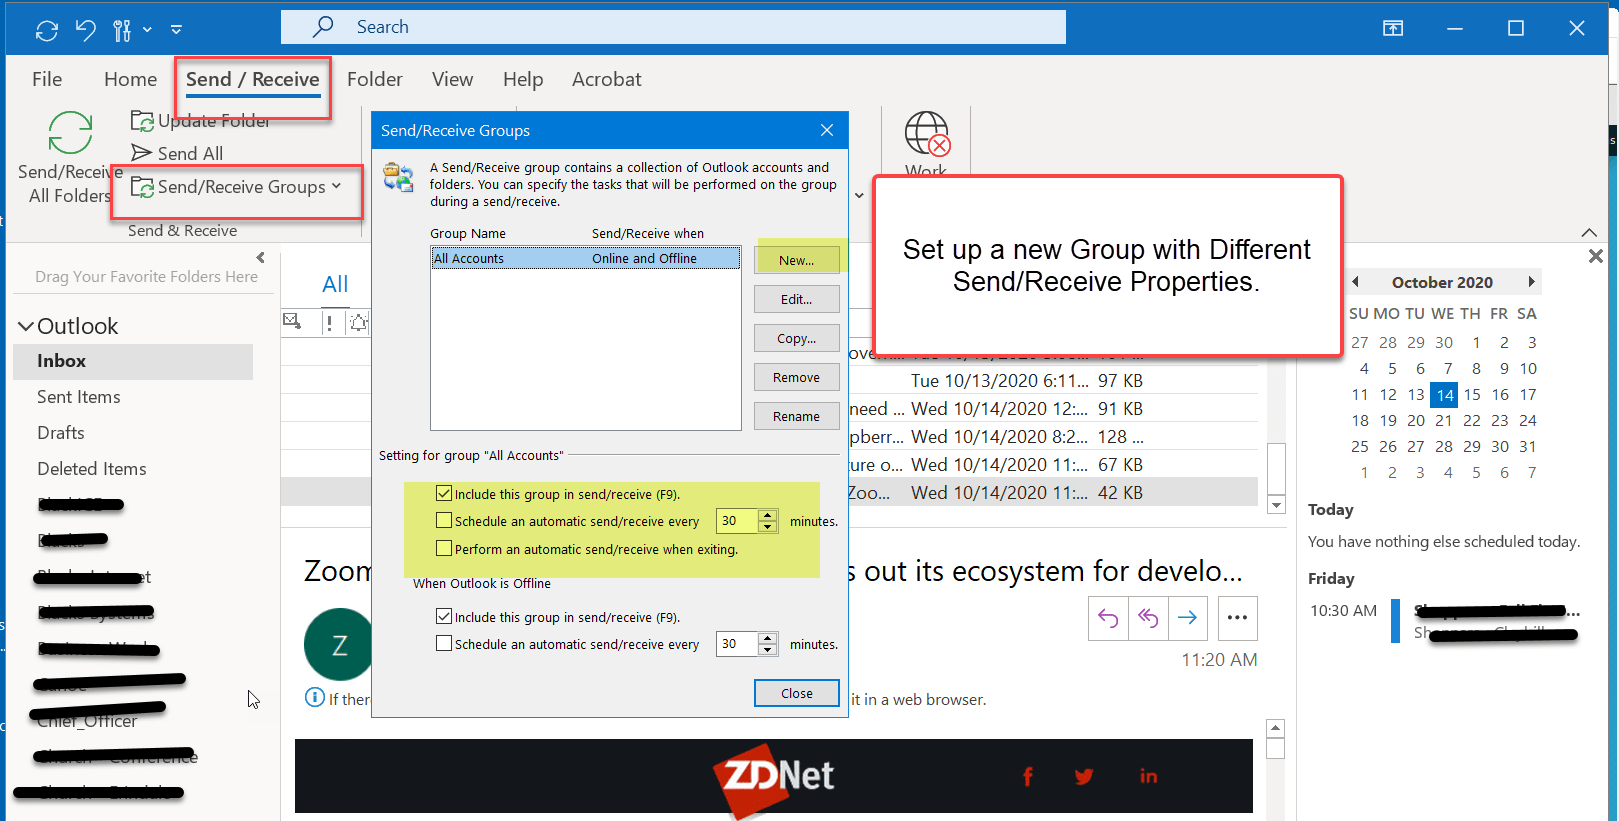Click the importance column header icon

[x=329, y=322]
